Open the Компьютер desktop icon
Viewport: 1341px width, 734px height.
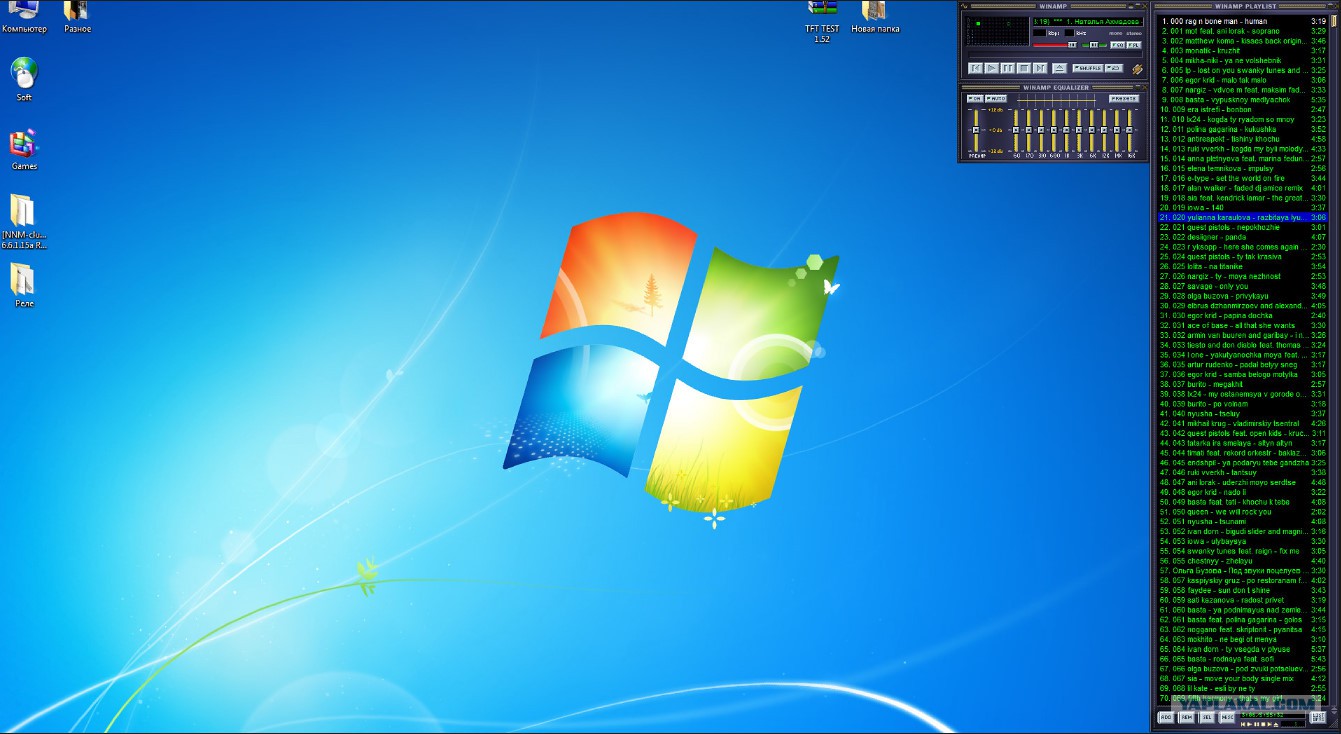24,16
